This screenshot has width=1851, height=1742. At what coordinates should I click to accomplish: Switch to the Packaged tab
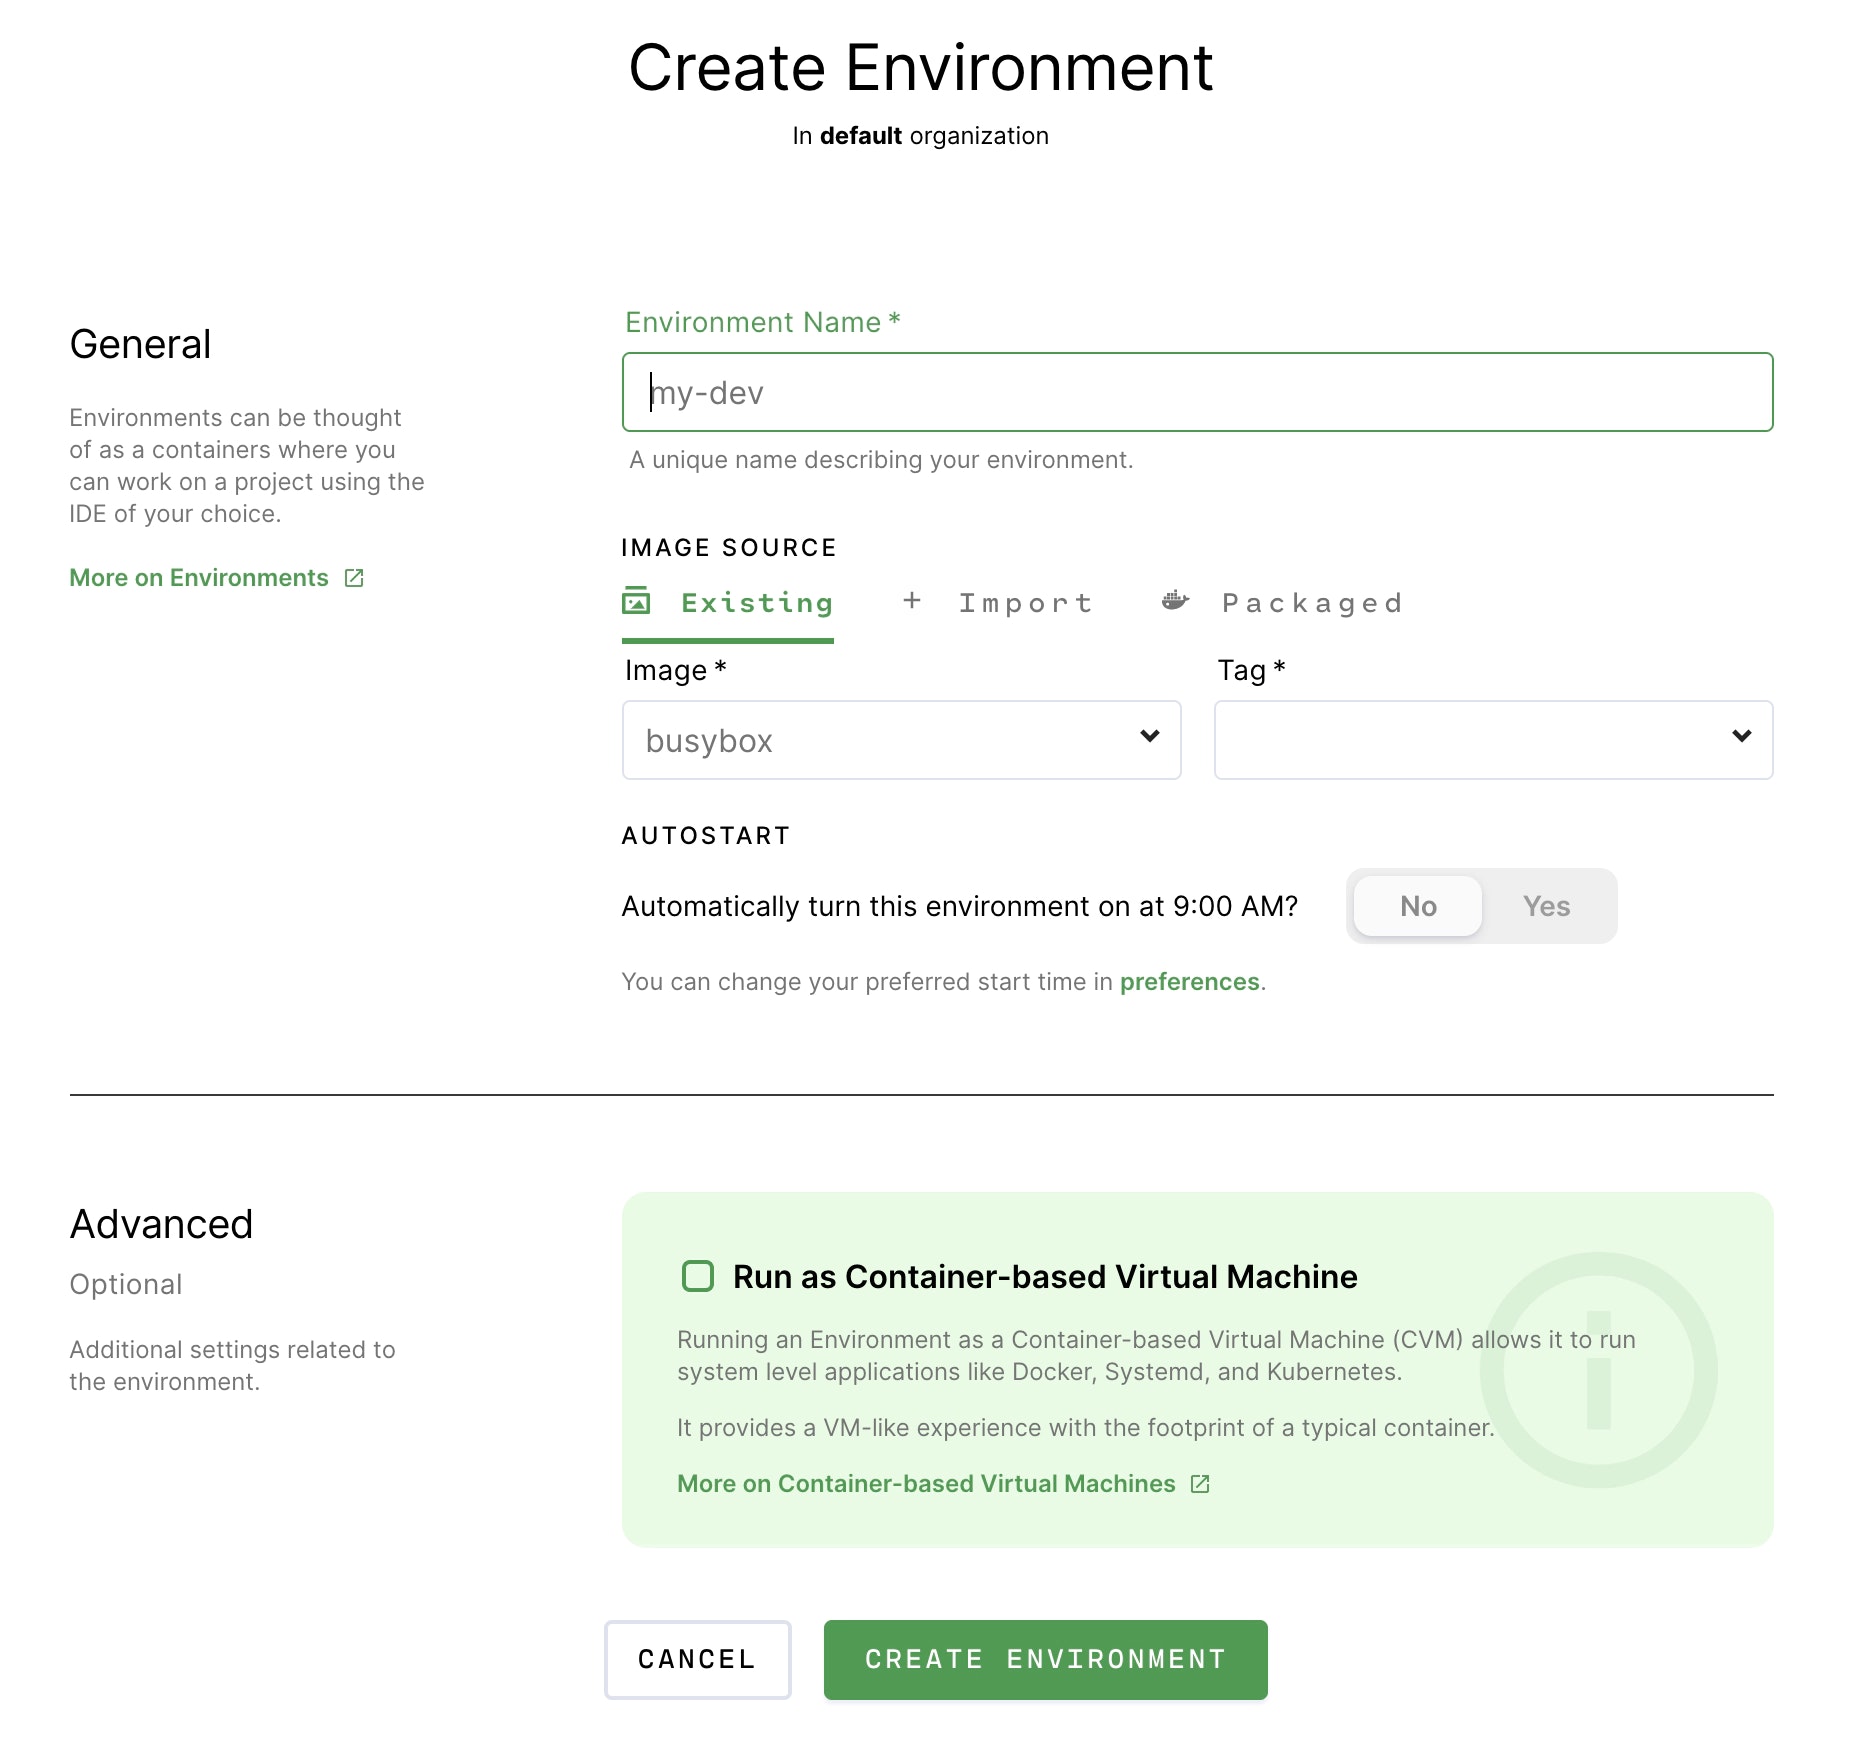click(1311, 601)
